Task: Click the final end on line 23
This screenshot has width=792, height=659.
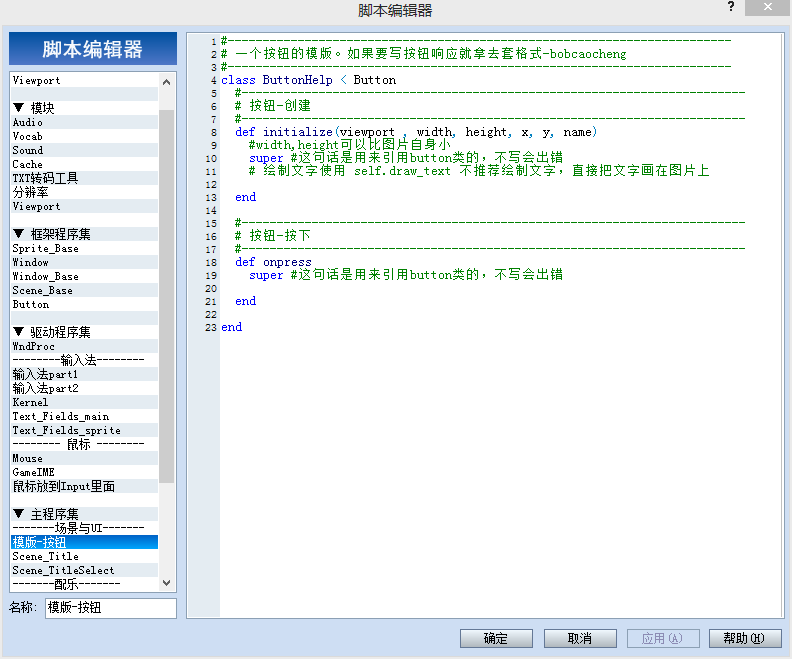Action: (232, 327)
